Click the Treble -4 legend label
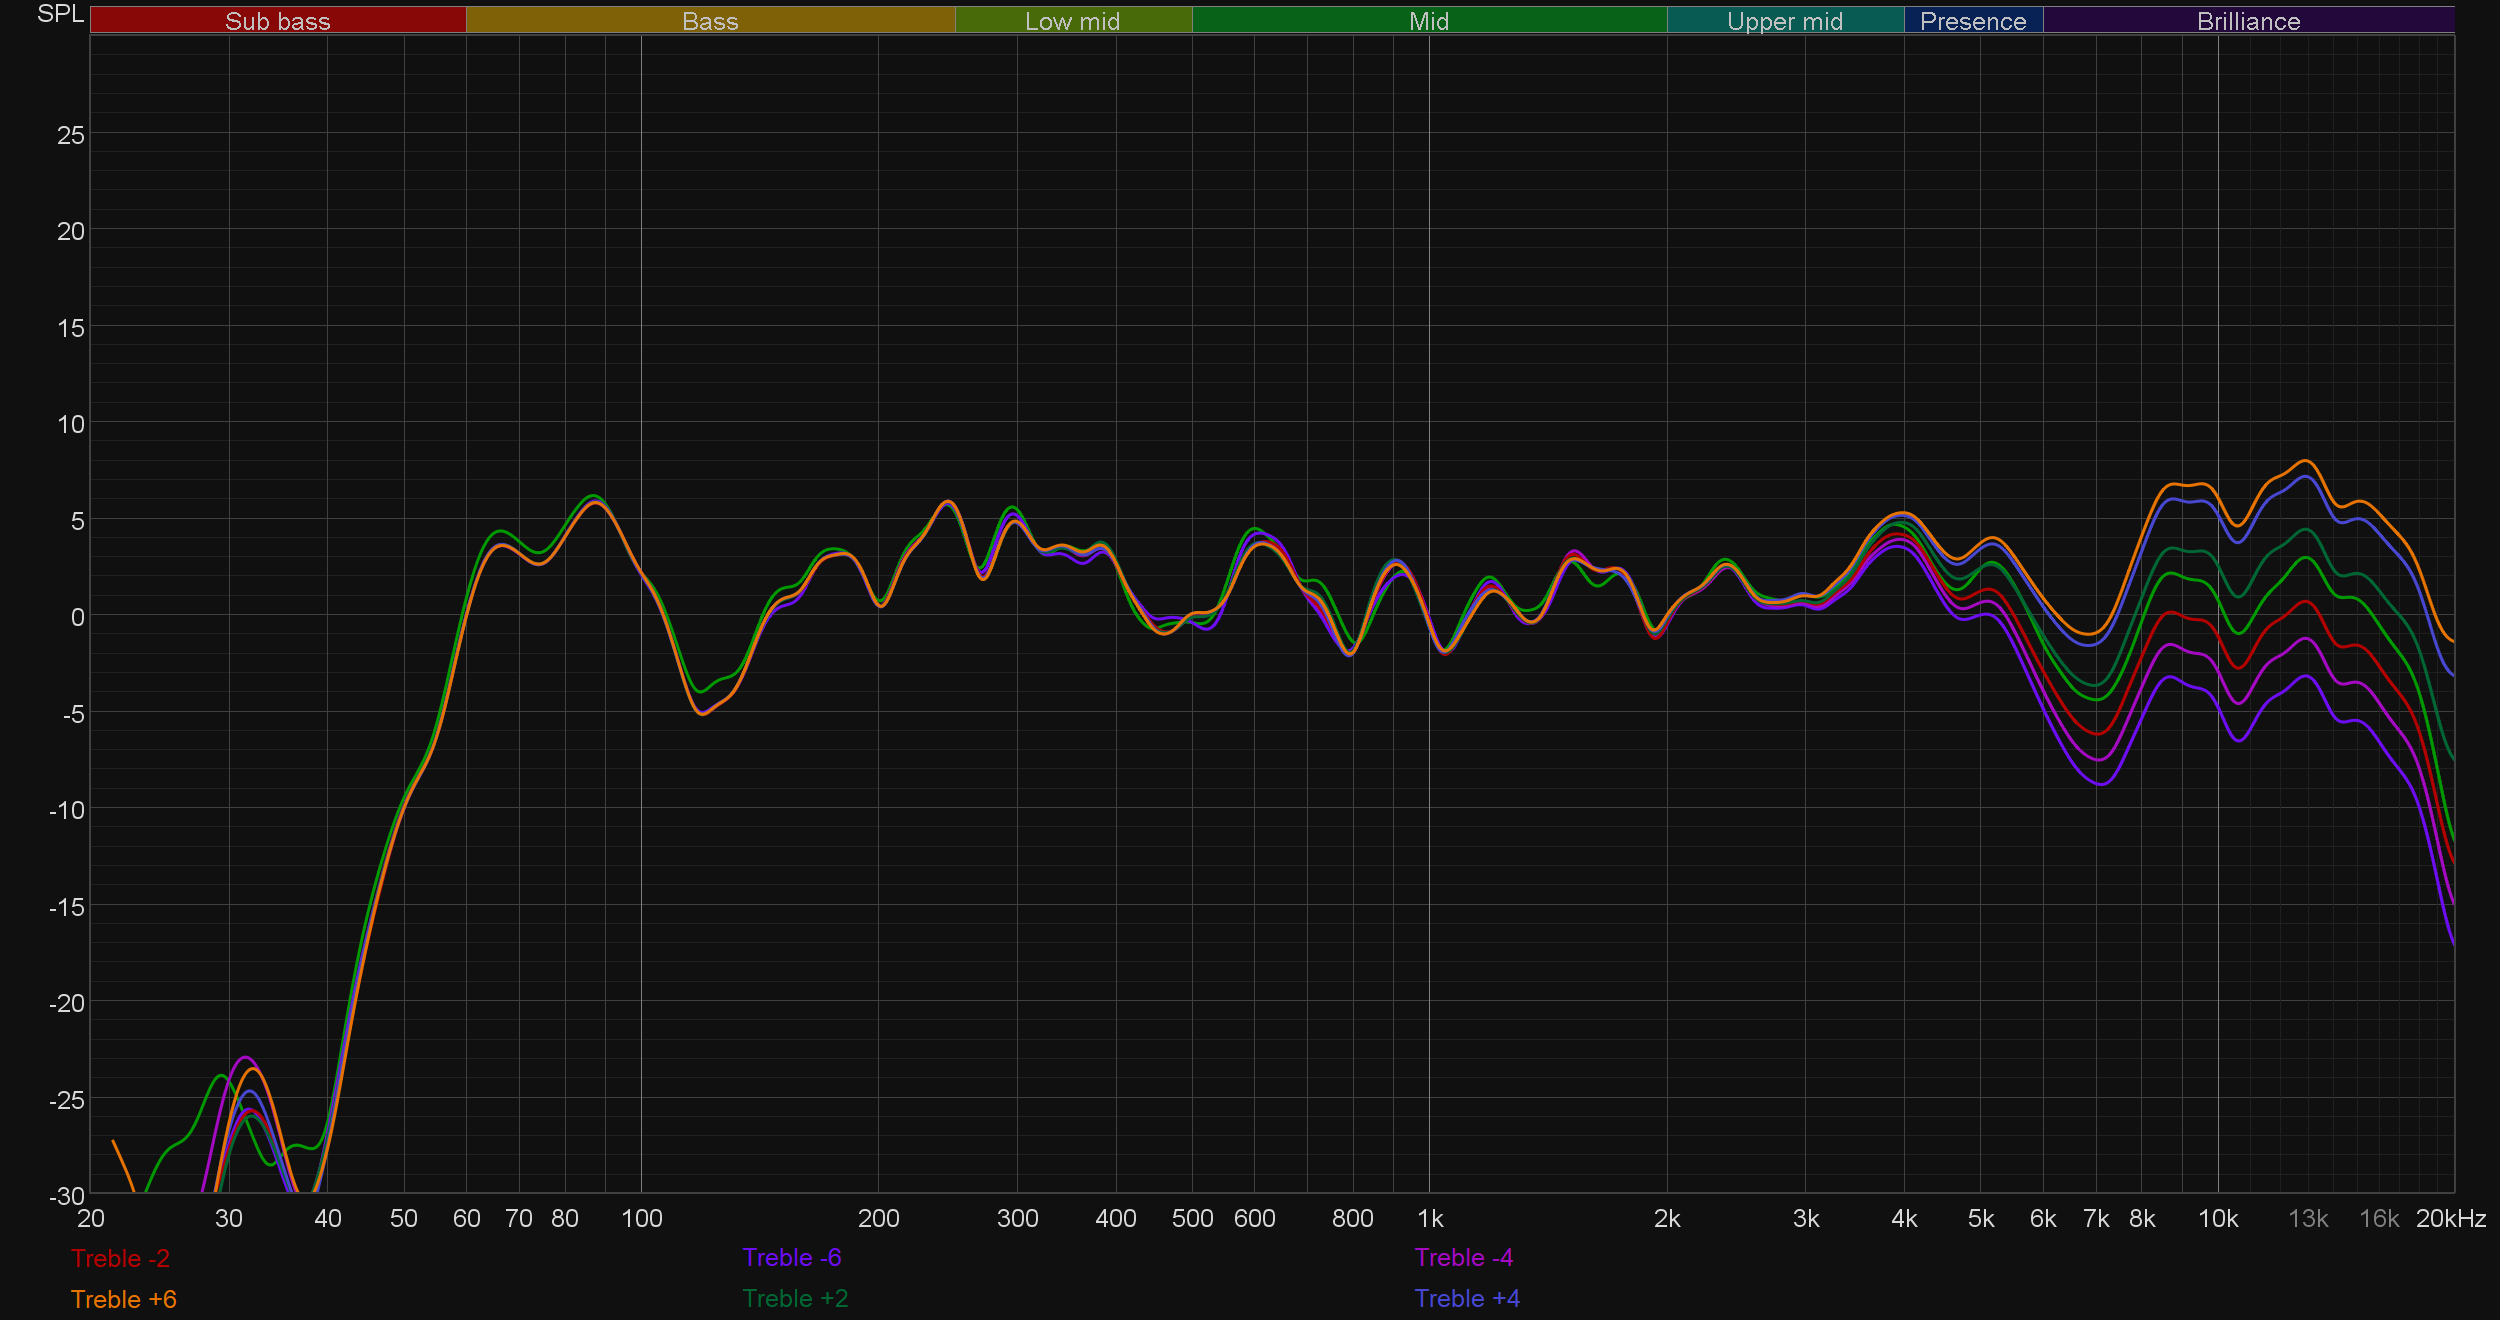The height and width of the screenshot is (1320, 2500). [x=1463, y=1257]
